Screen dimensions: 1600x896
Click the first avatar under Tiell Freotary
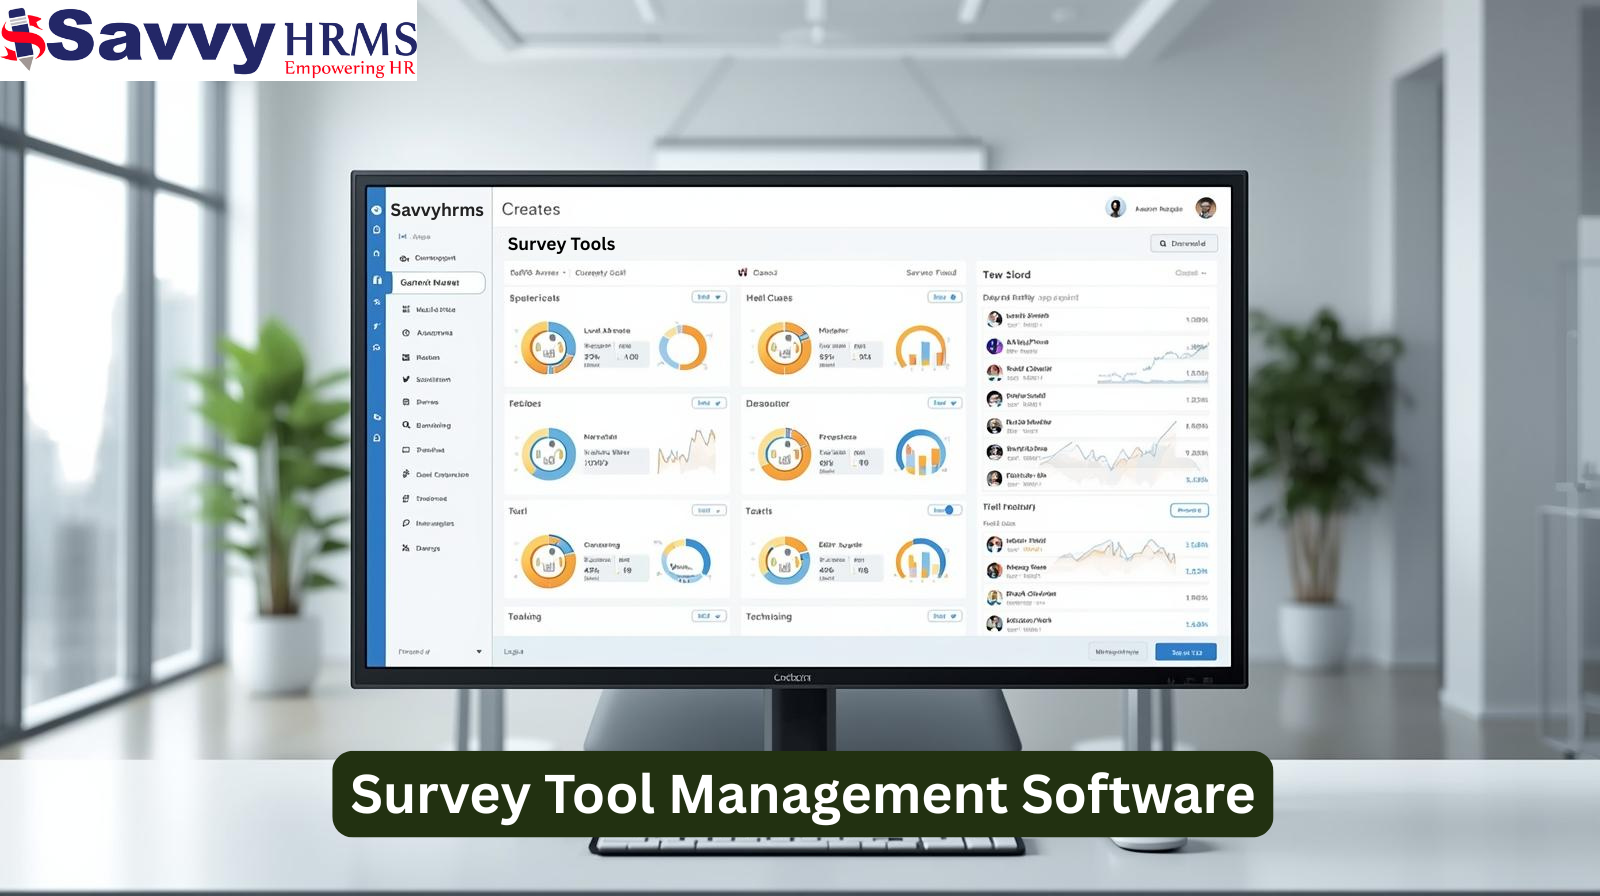click(994, 544)
